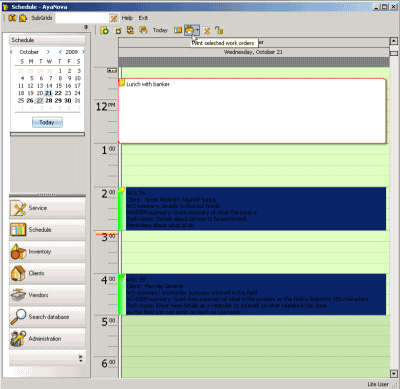Open the Help menu
The image size is (400, 389).
127,18
